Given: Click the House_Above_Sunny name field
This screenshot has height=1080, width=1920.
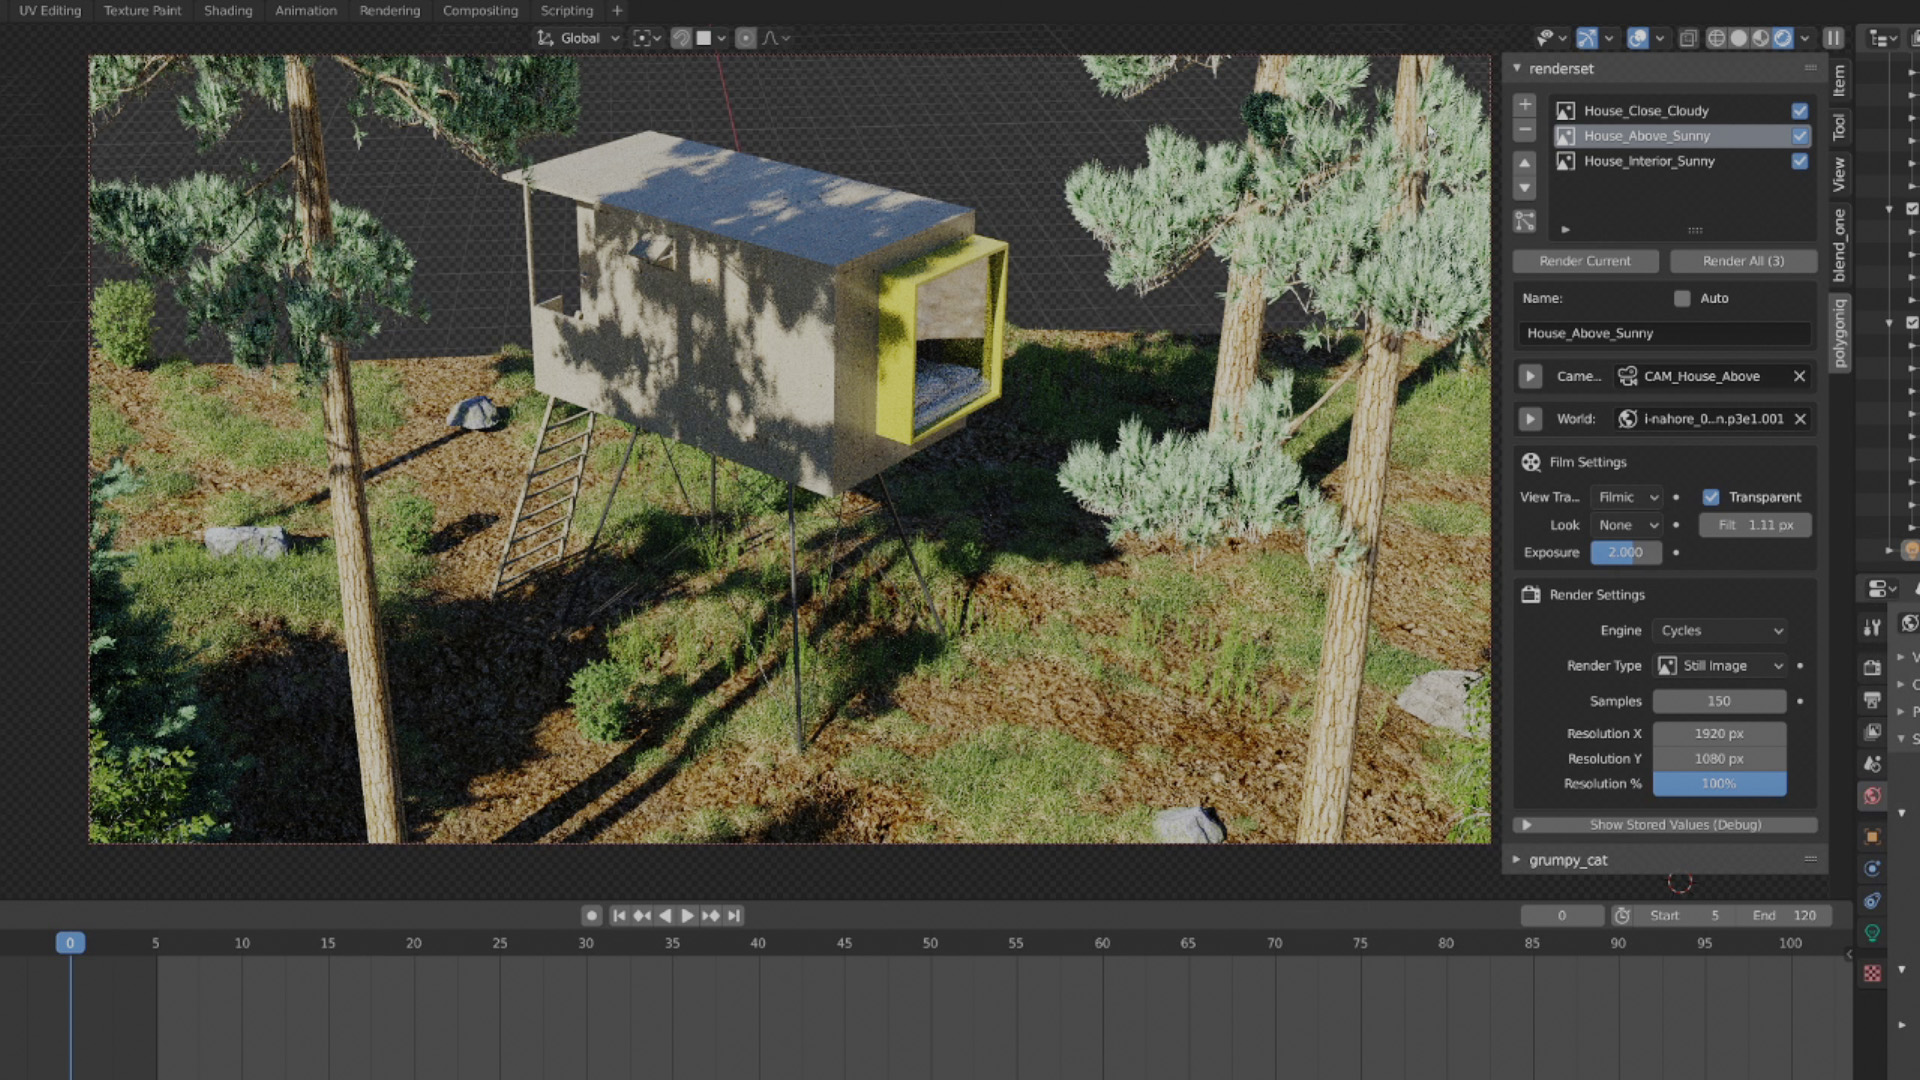Looking at the screenshot, I should coord(1663,333).
